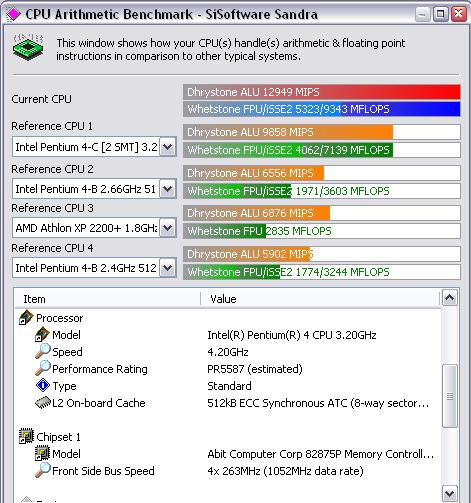Click the Processor section icon
The image size is (471, 503).
26,318
